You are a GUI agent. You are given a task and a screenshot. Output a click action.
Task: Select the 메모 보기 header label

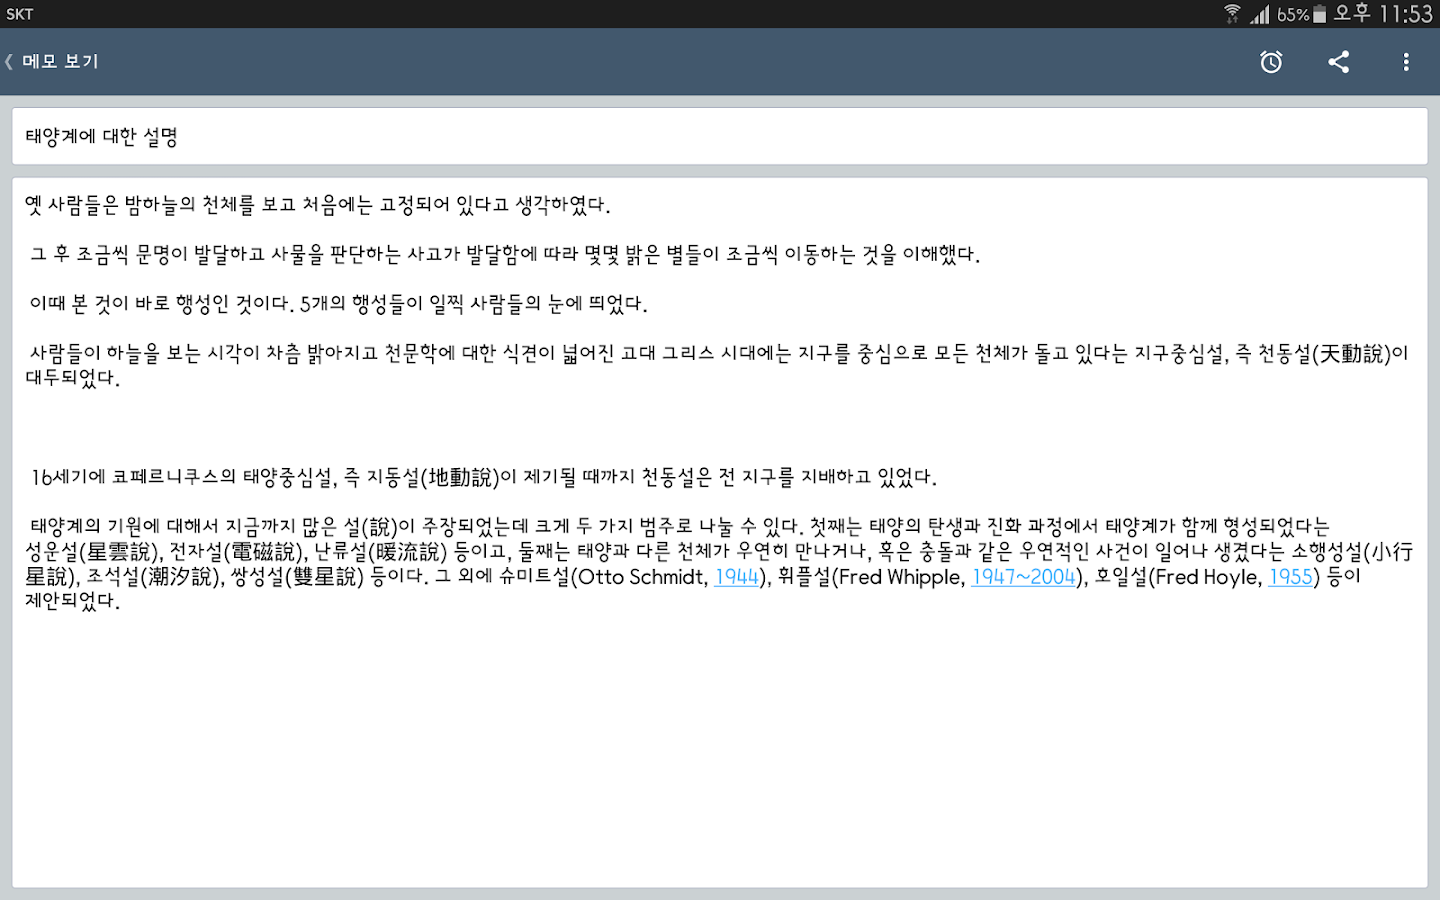62,61
